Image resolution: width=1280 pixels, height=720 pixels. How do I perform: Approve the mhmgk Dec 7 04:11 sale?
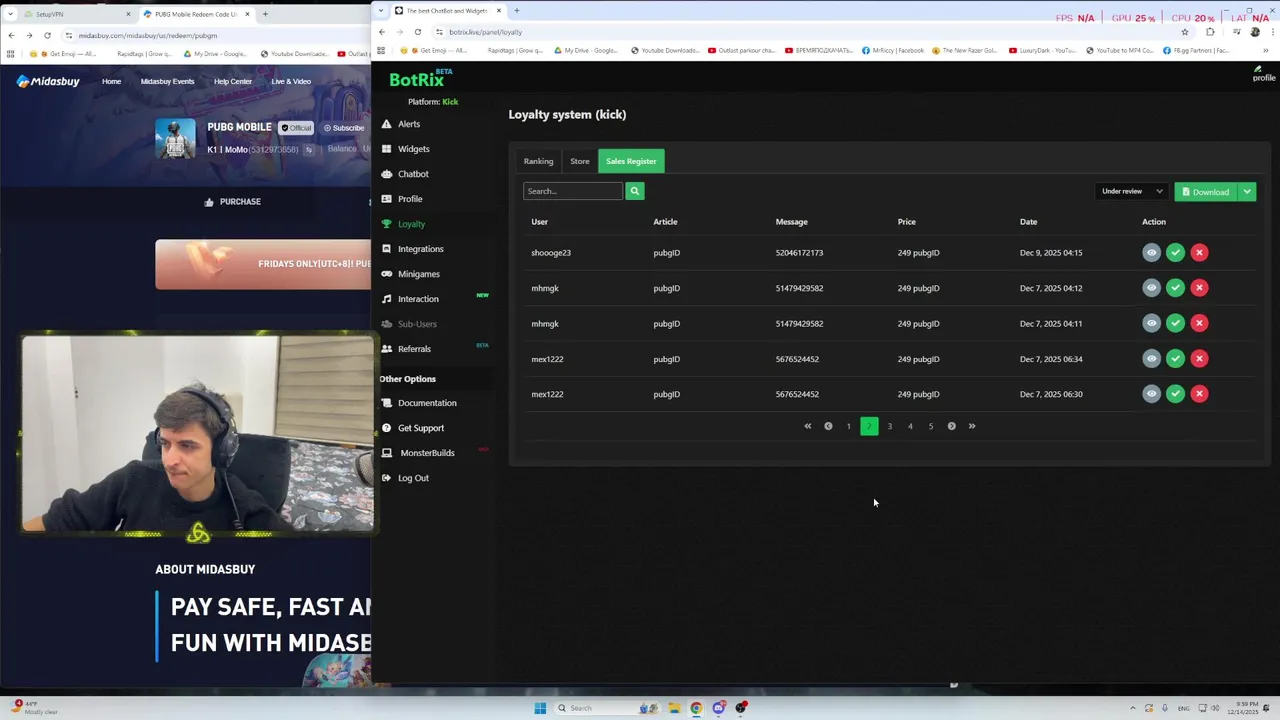pos(1175,323)
